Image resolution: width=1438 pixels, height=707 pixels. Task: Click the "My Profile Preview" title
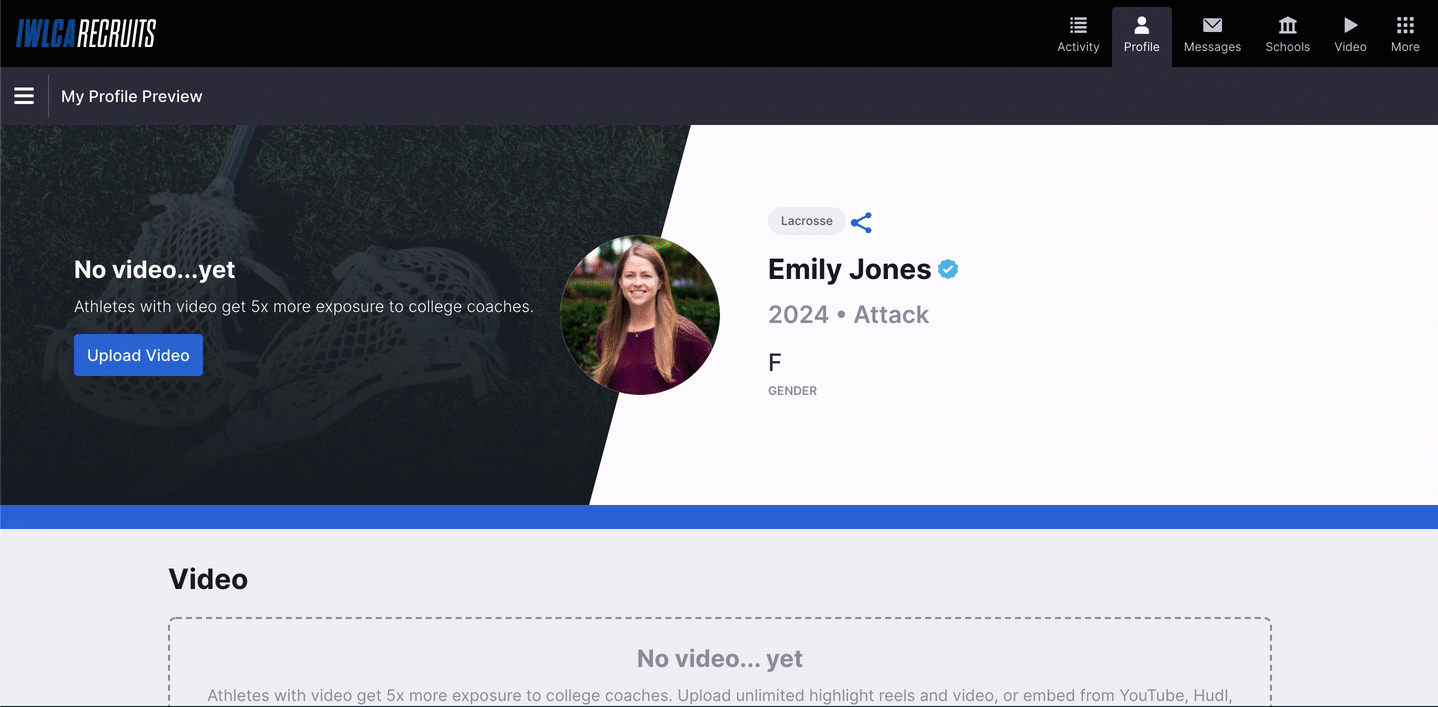132,96
